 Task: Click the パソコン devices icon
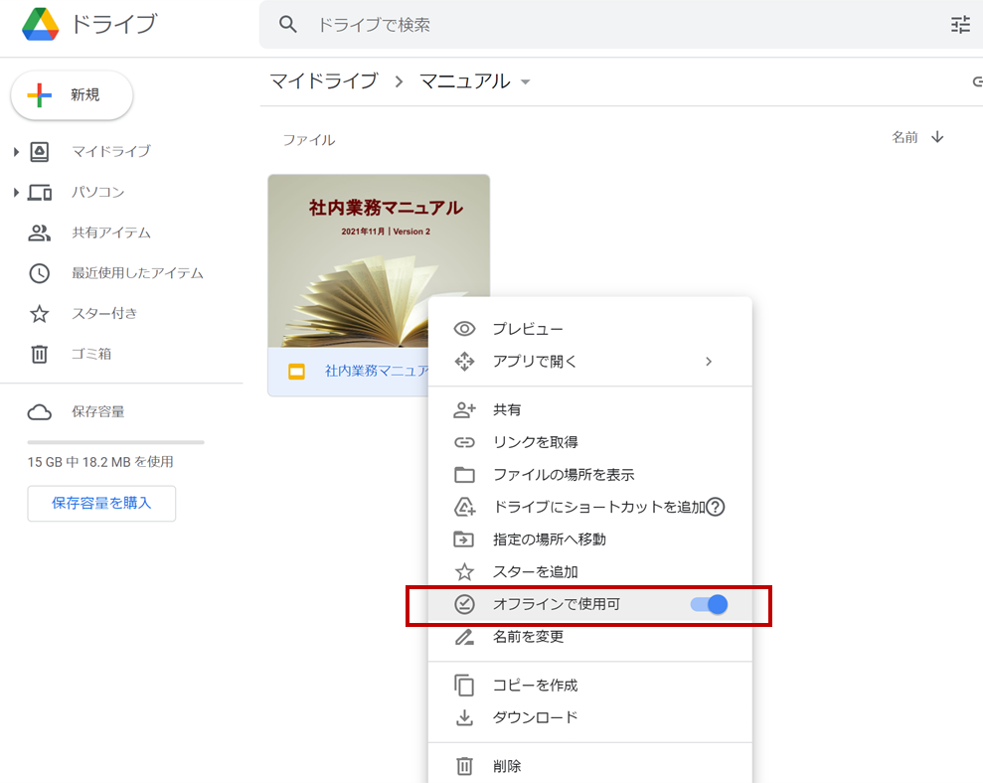point(39,192)
